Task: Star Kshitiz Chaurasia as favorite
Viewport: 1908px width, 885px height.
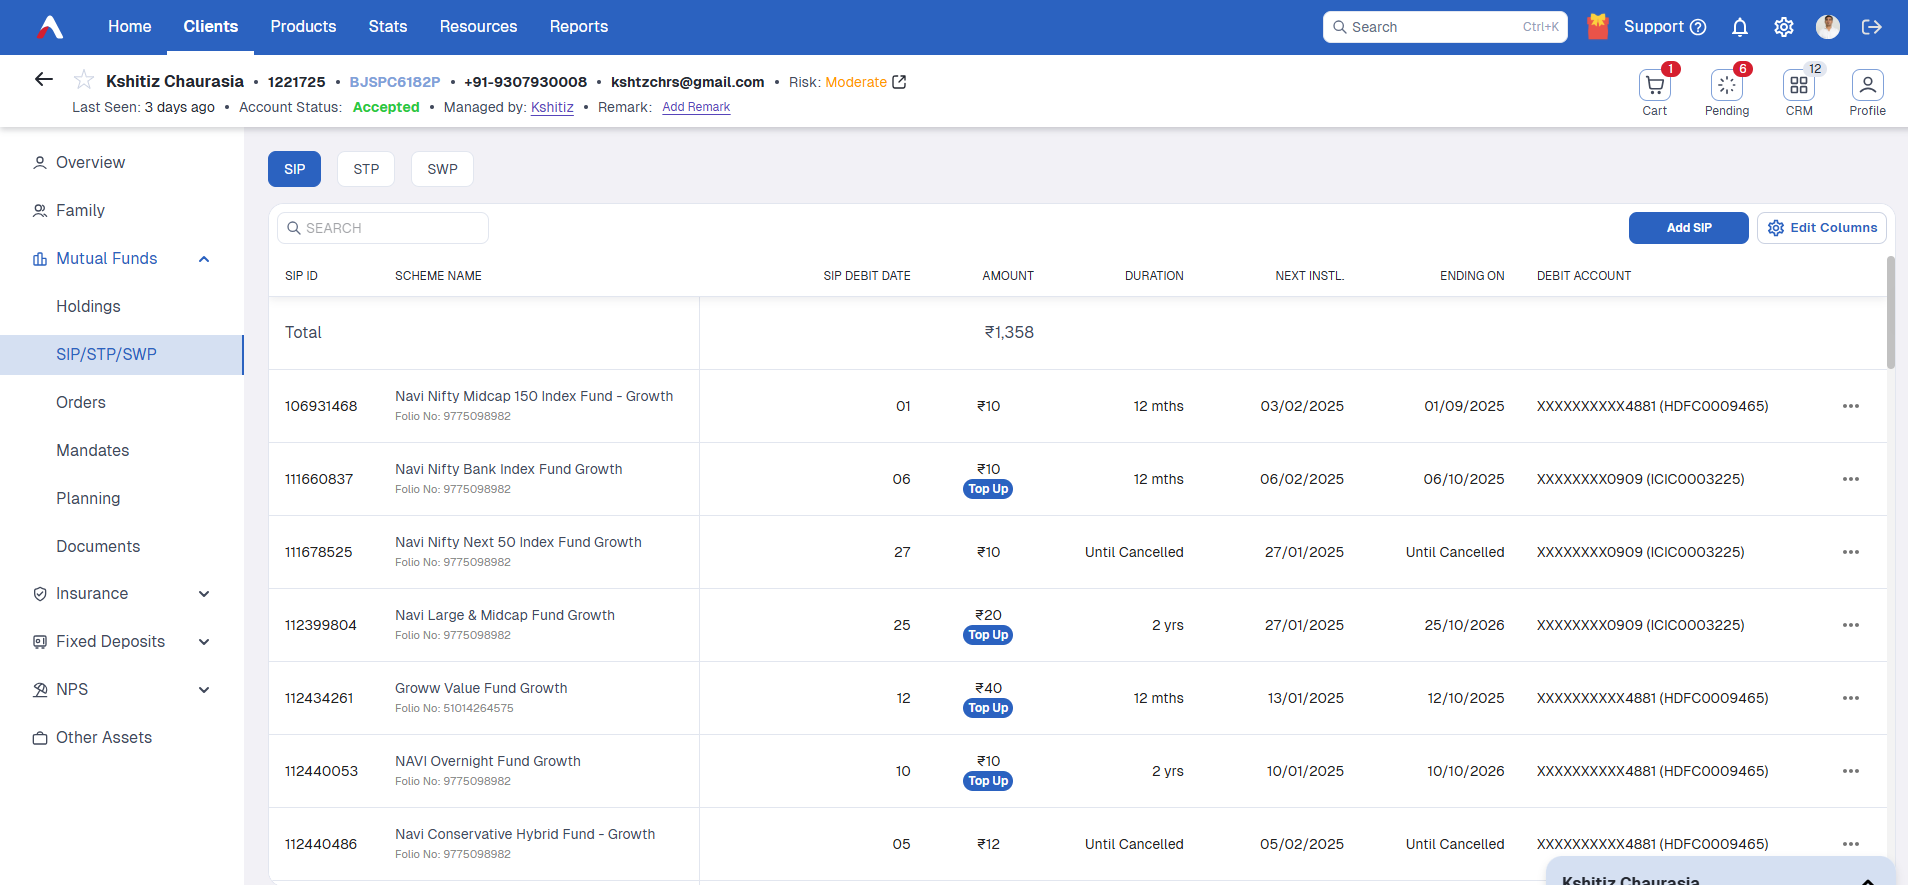Action: [84, 80]
